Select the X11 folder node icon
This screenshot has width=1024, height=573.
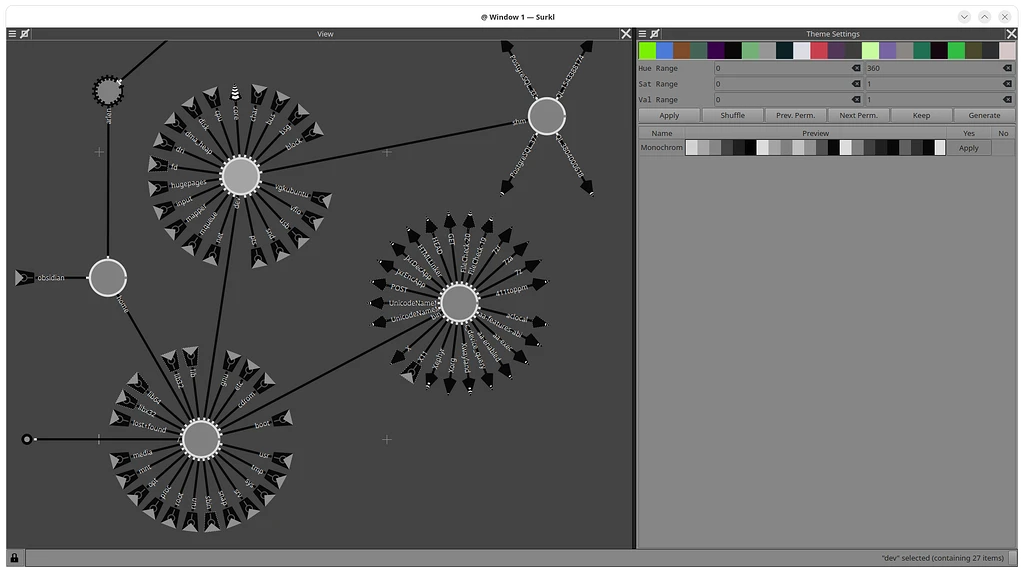(411, 374)
